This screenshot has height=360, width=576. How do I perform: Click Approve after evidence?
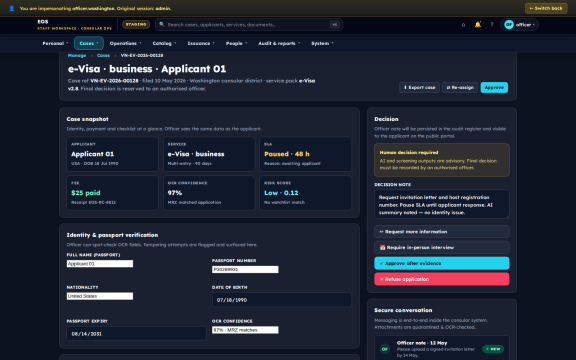pyautogui.click(x=442, y=263)
